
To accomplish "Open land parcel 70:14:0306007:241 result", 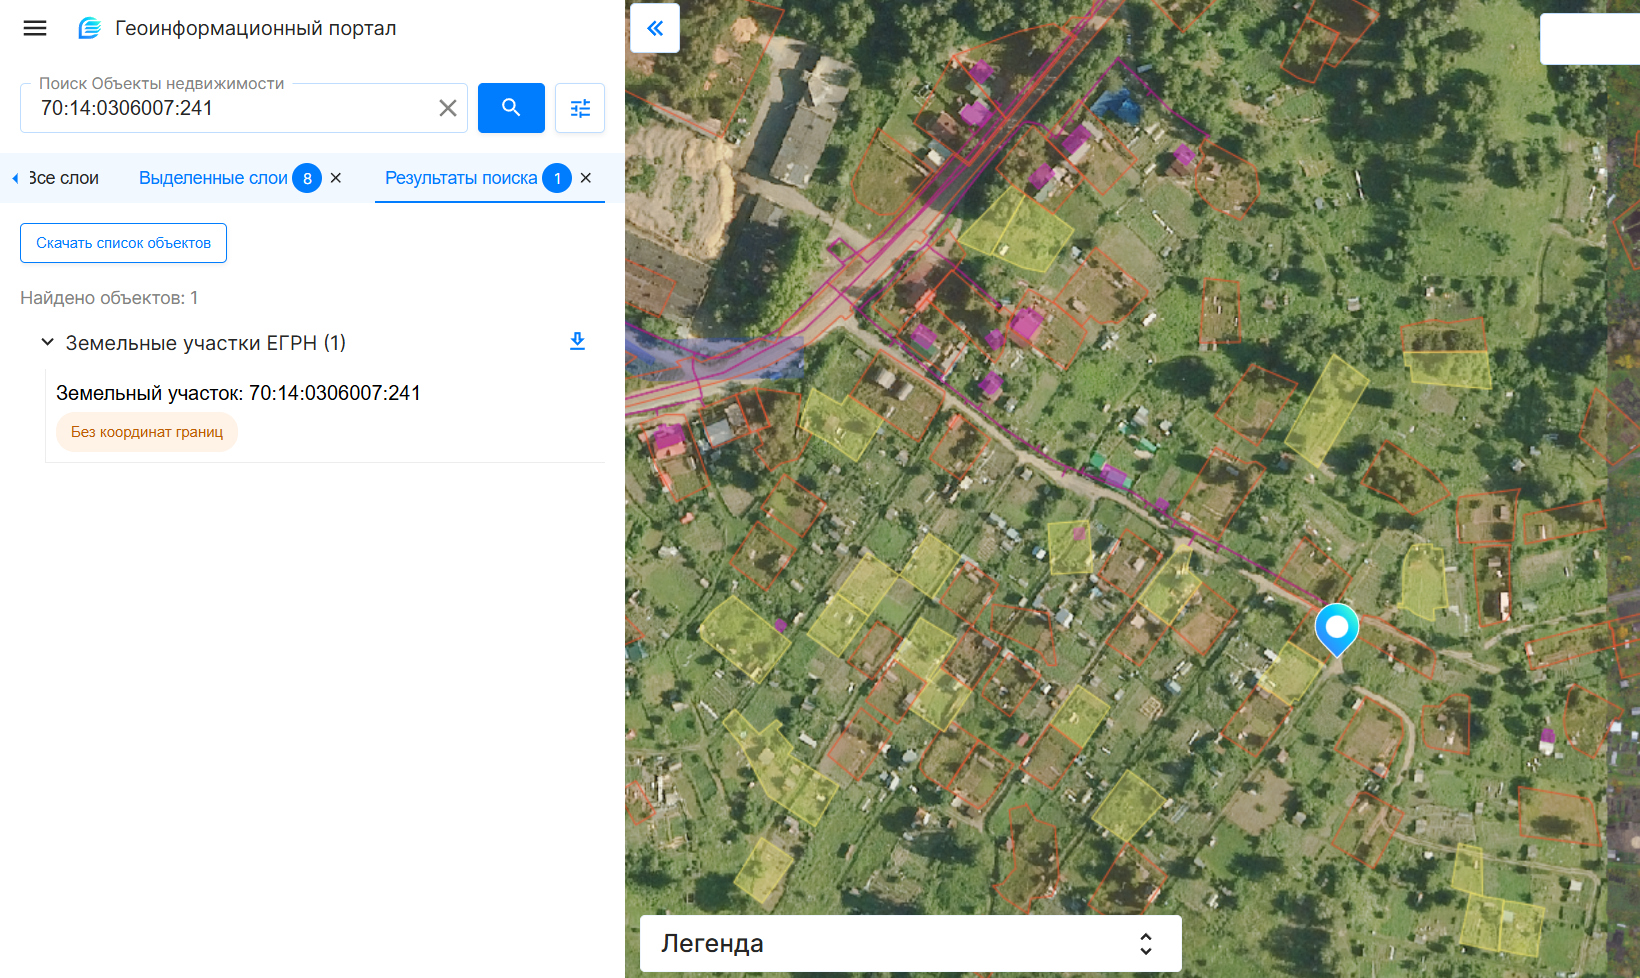I will (x=238, y=393).
